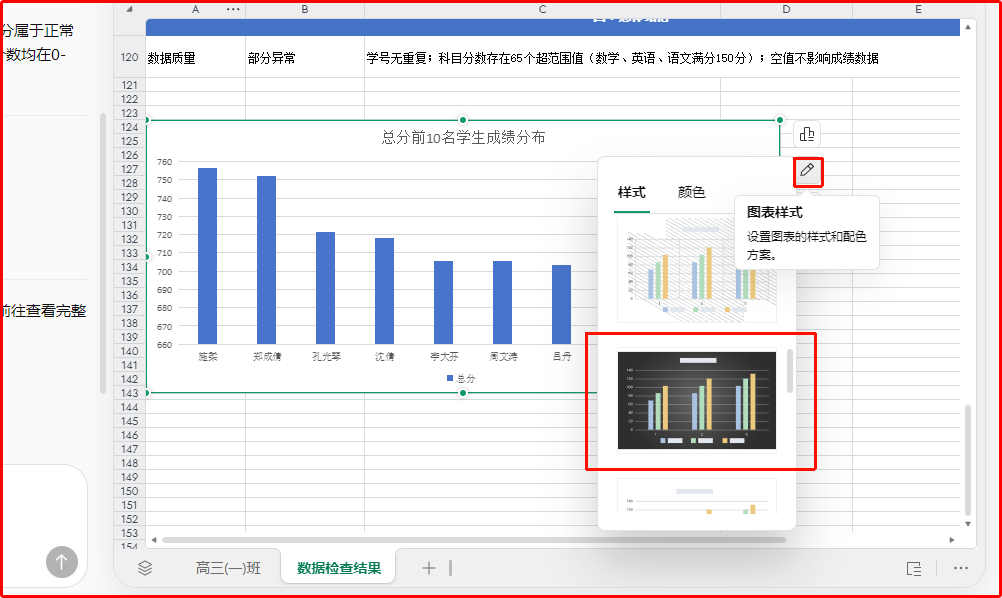Select the 样式 tab in the chart panel
1002x598 pixels.
click(632, 191)
